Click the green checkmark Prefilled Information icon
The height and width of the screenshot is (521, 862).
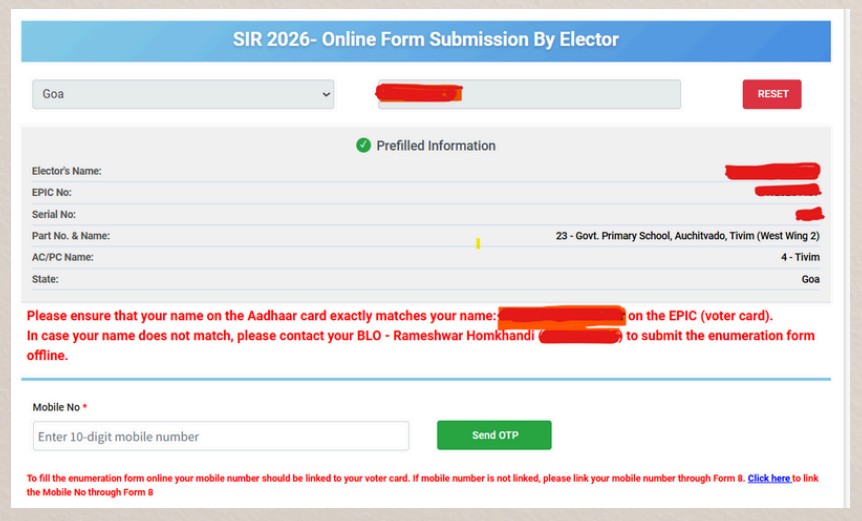pos(364,145)
